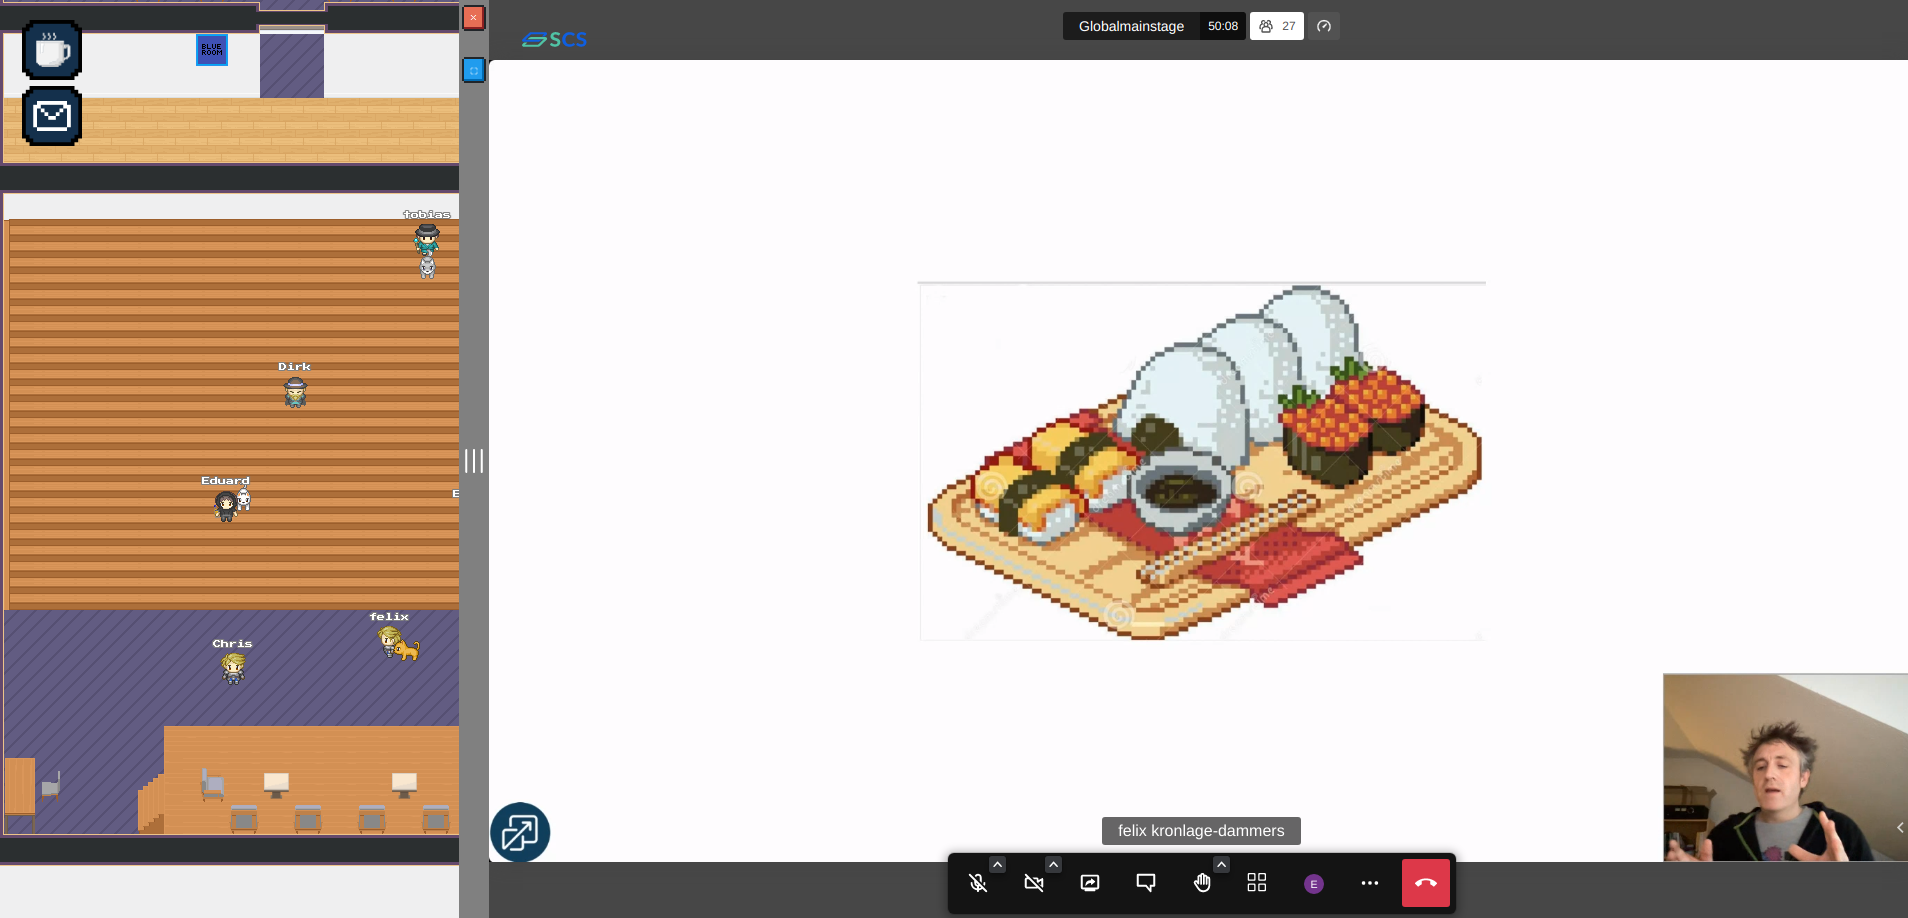Open participants list showing 27

tap(1277, 26)
